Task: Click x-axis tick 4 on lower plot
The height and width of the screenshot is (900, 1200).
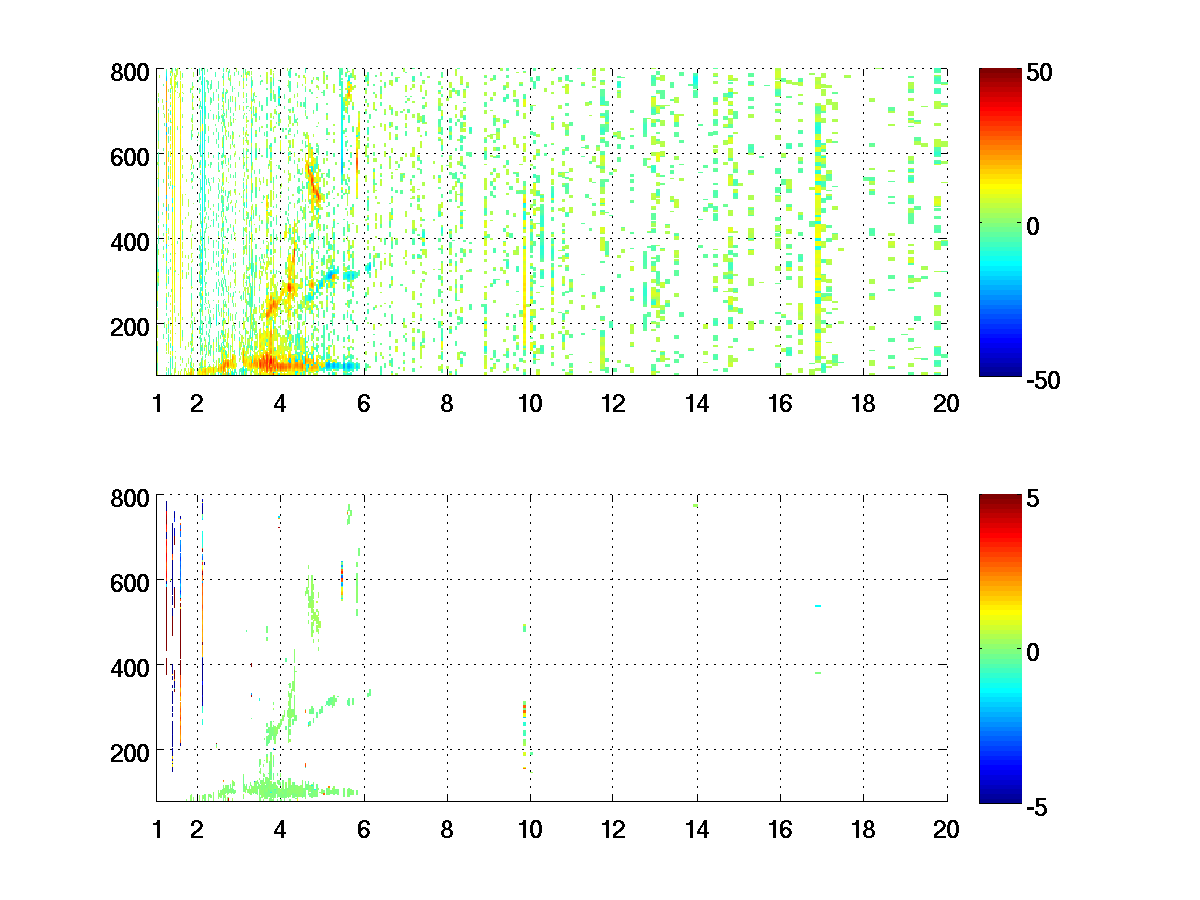Action: (x=281, y=829)
